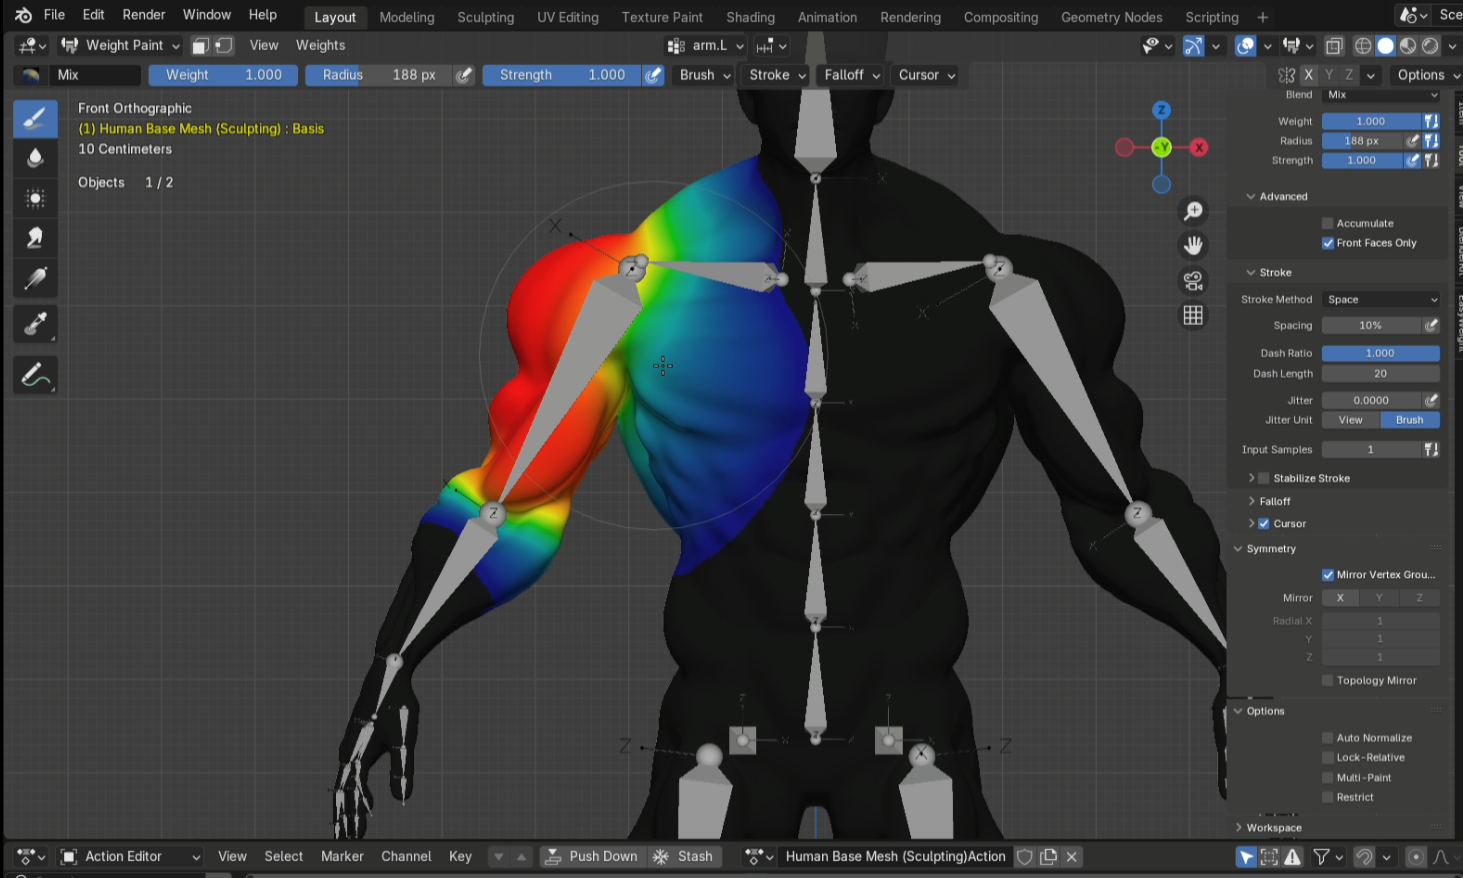This screenshot has height=878, width=1463.
Task: Switch to the UV Editing workspace tab
Action: 568,17
